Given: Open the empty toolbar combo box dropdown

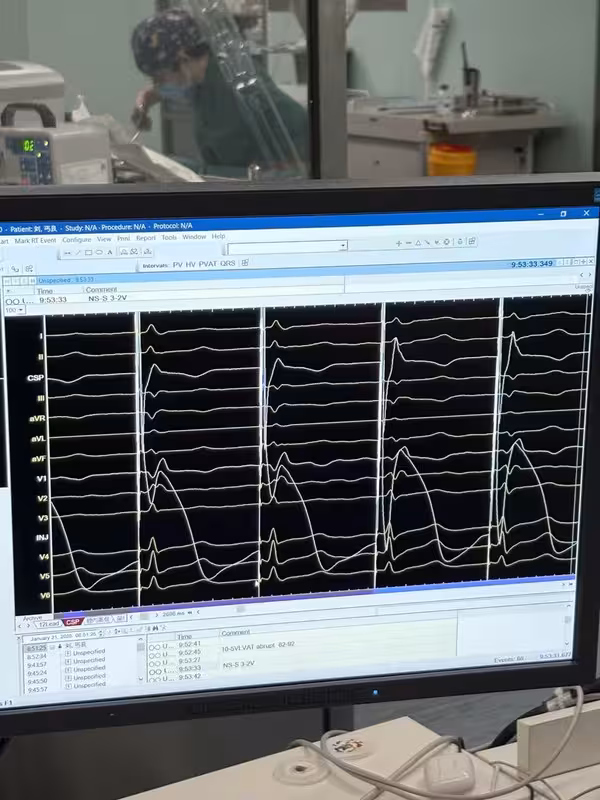Looking at the screenshot, I should 343,246.
